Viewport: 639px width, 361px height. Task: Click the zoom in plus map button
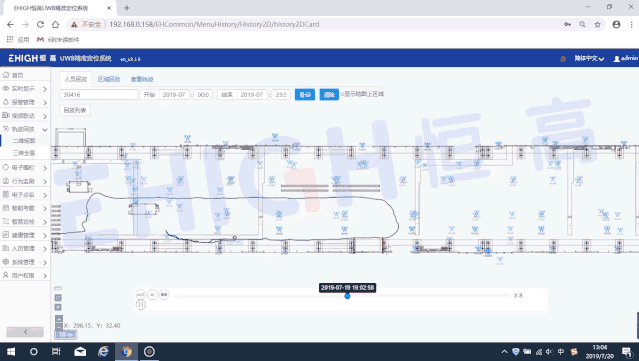coord(59,318)
